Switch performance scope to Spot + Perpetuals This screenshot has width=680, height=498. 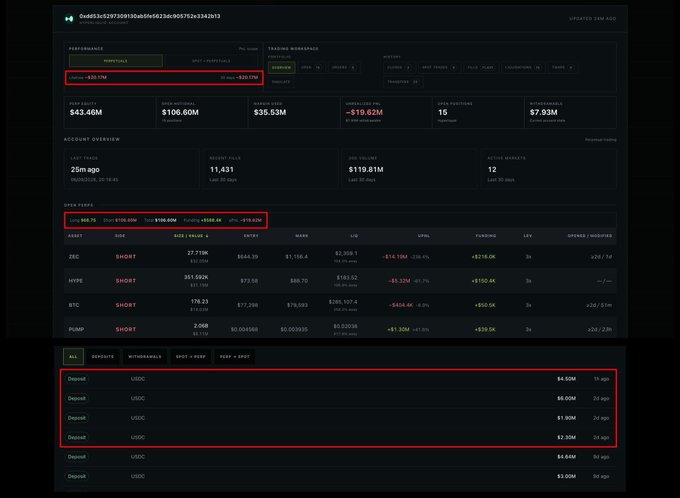point(211,61)
